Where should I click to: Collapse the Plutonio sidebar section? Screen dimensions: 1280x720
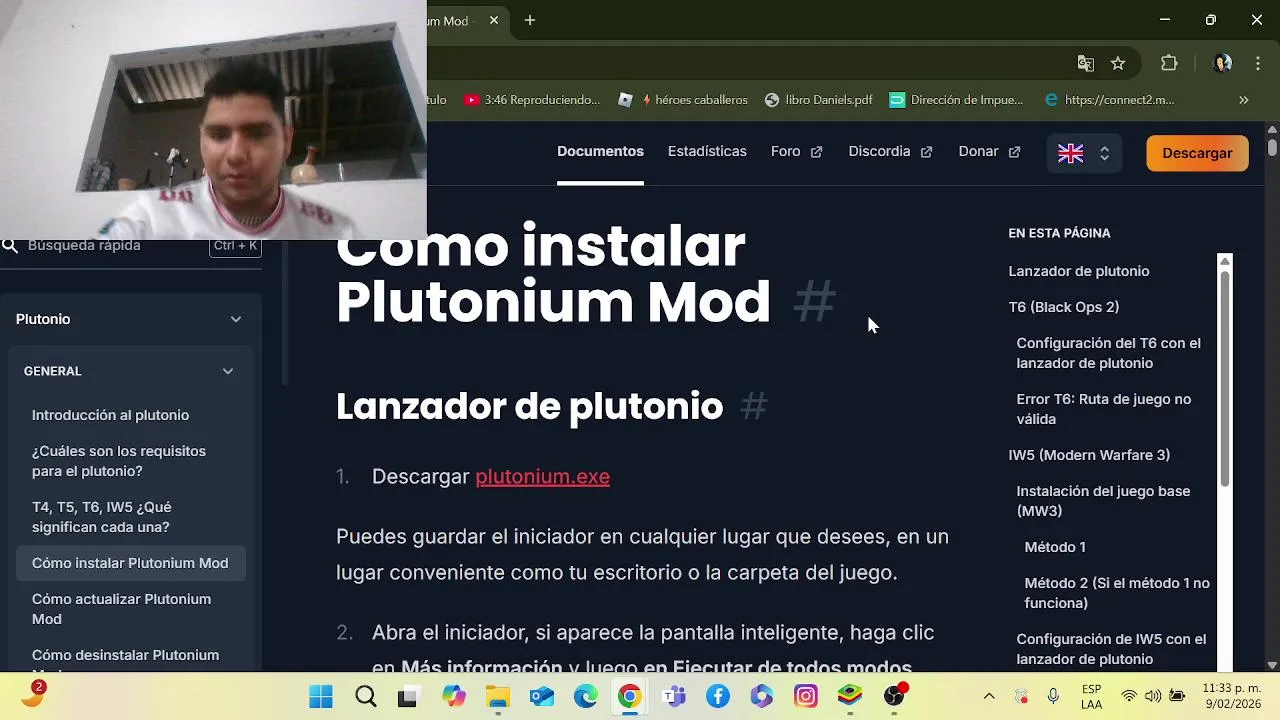pyautogui.click(x=235, y=319)
